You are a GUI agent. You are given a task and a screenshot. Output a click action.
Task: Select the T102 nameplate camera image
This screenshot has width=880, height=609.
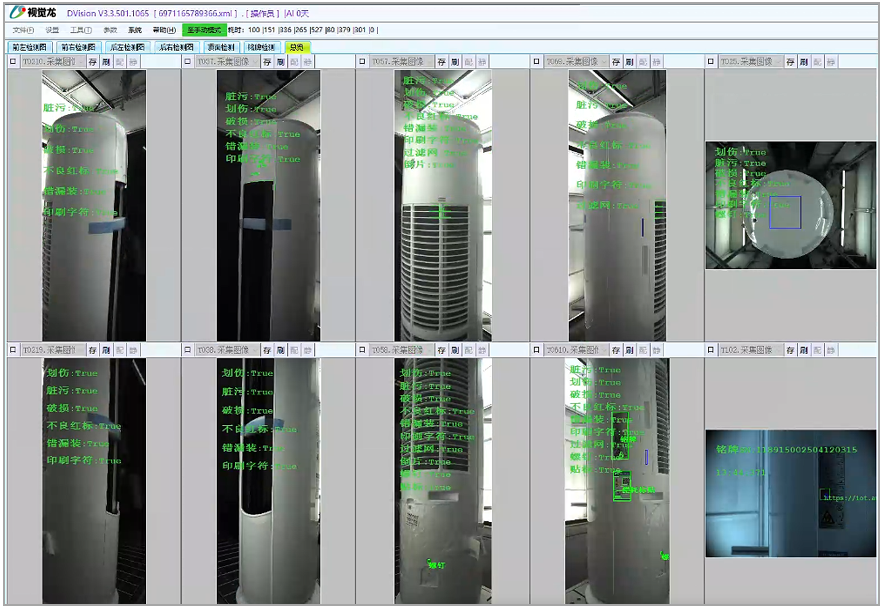[x=790, y=493]
